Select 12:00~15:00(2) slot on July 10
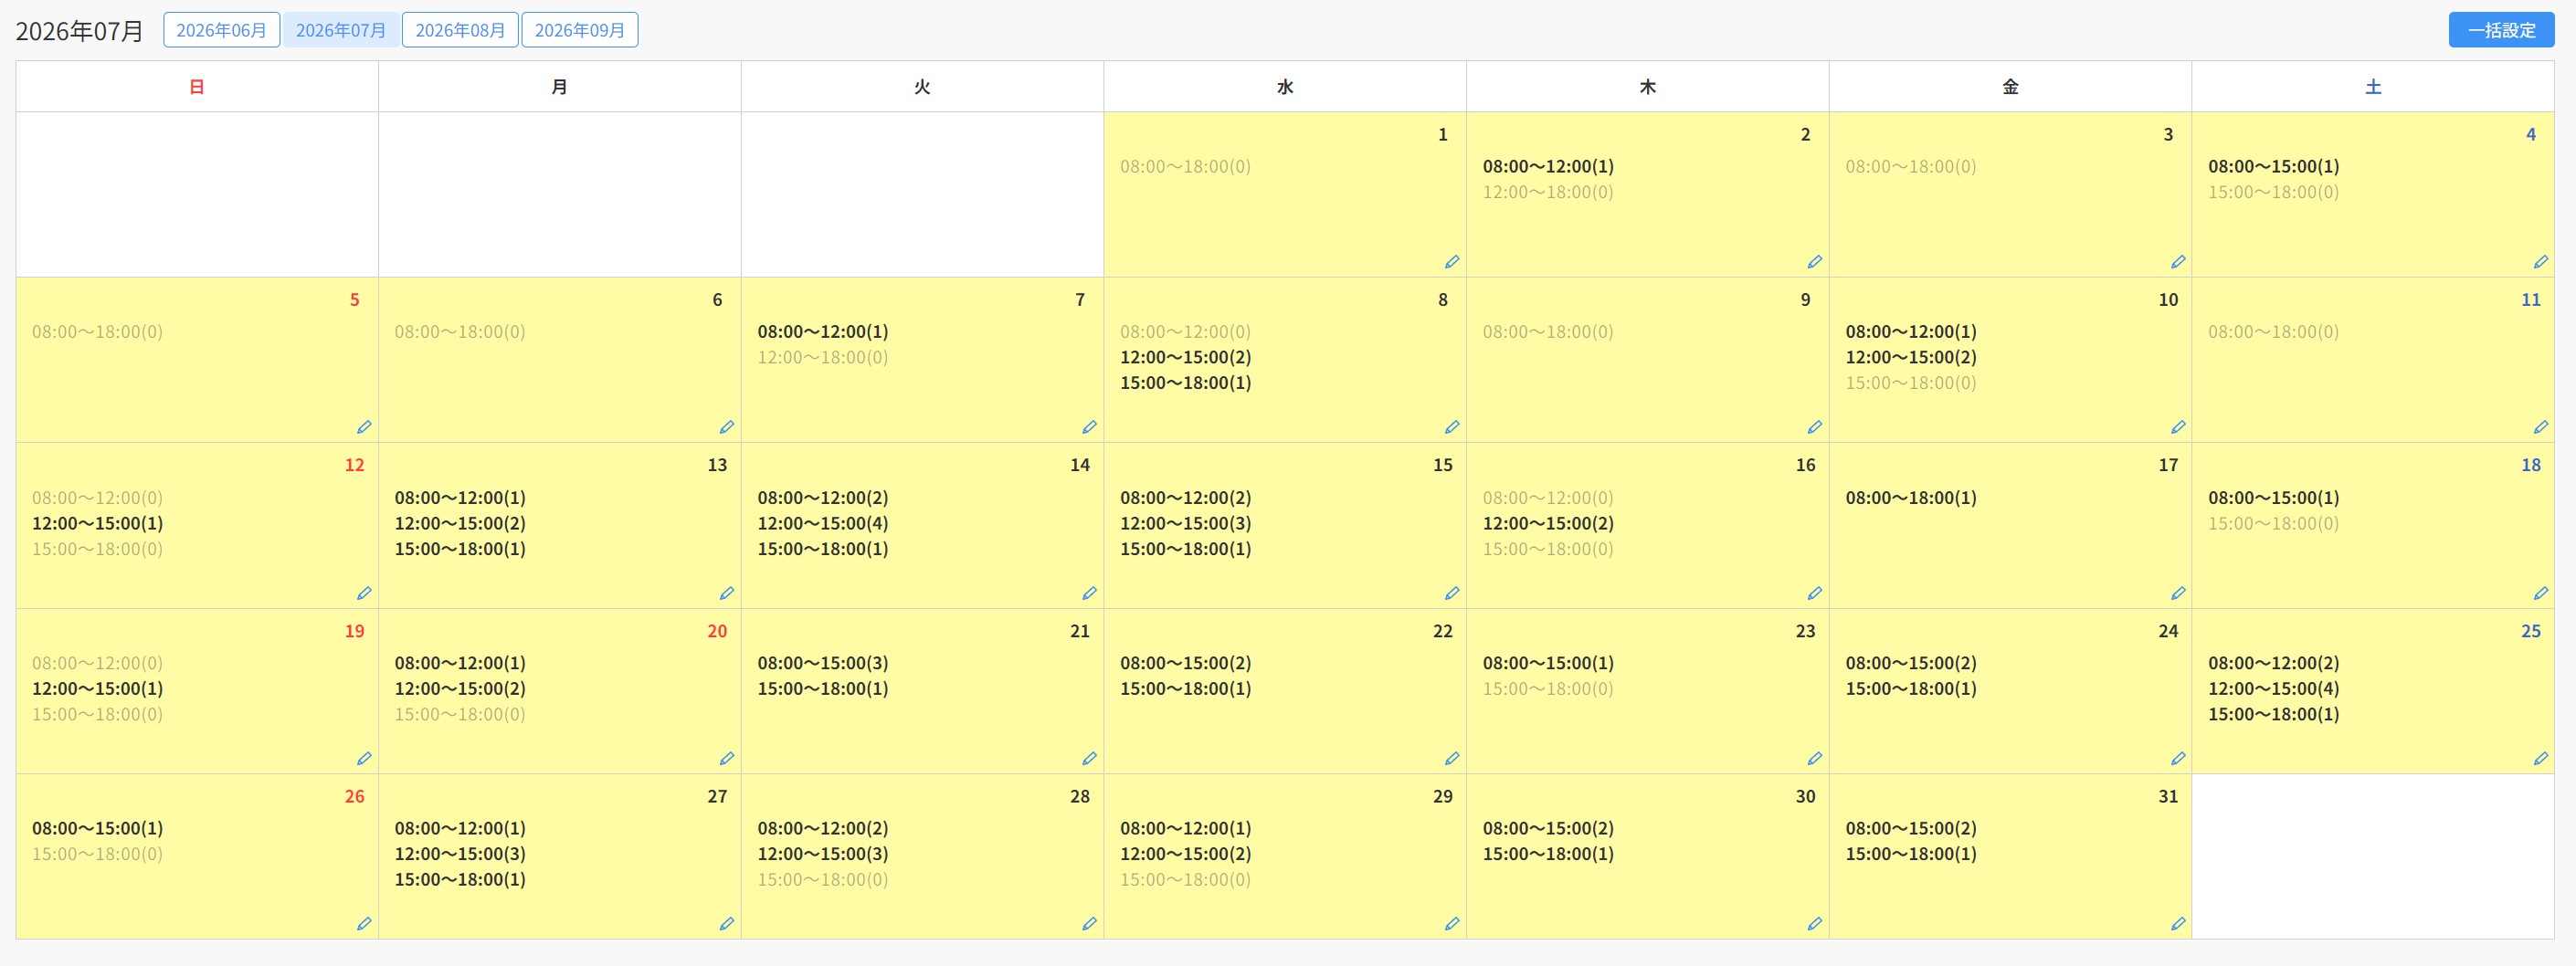 tap(1911, 357)
